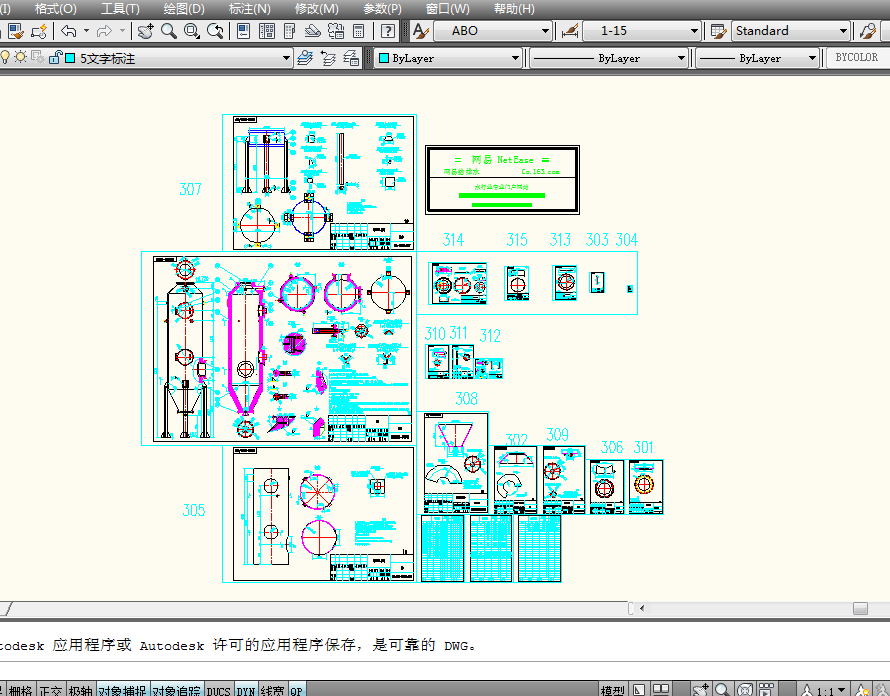Click status bar Pan hand icon

click(700, 690)
